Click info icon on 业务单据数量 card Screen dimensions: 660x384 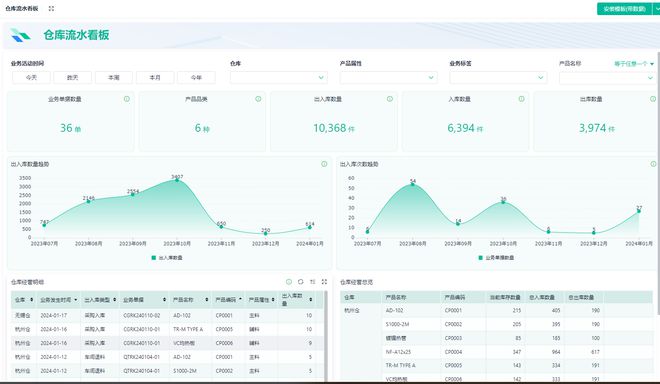[127, 99]
